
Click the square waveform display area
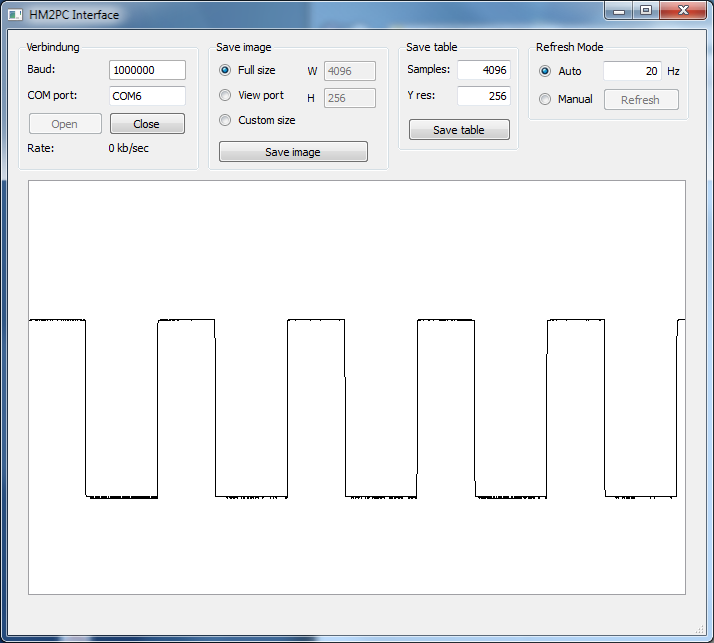(x=357, y=388)
